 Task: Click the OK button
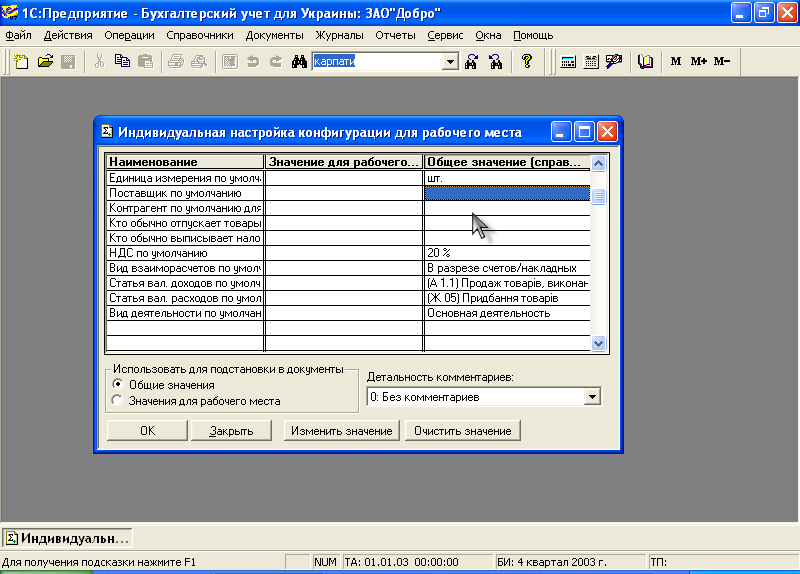click(x=147, y=431)
